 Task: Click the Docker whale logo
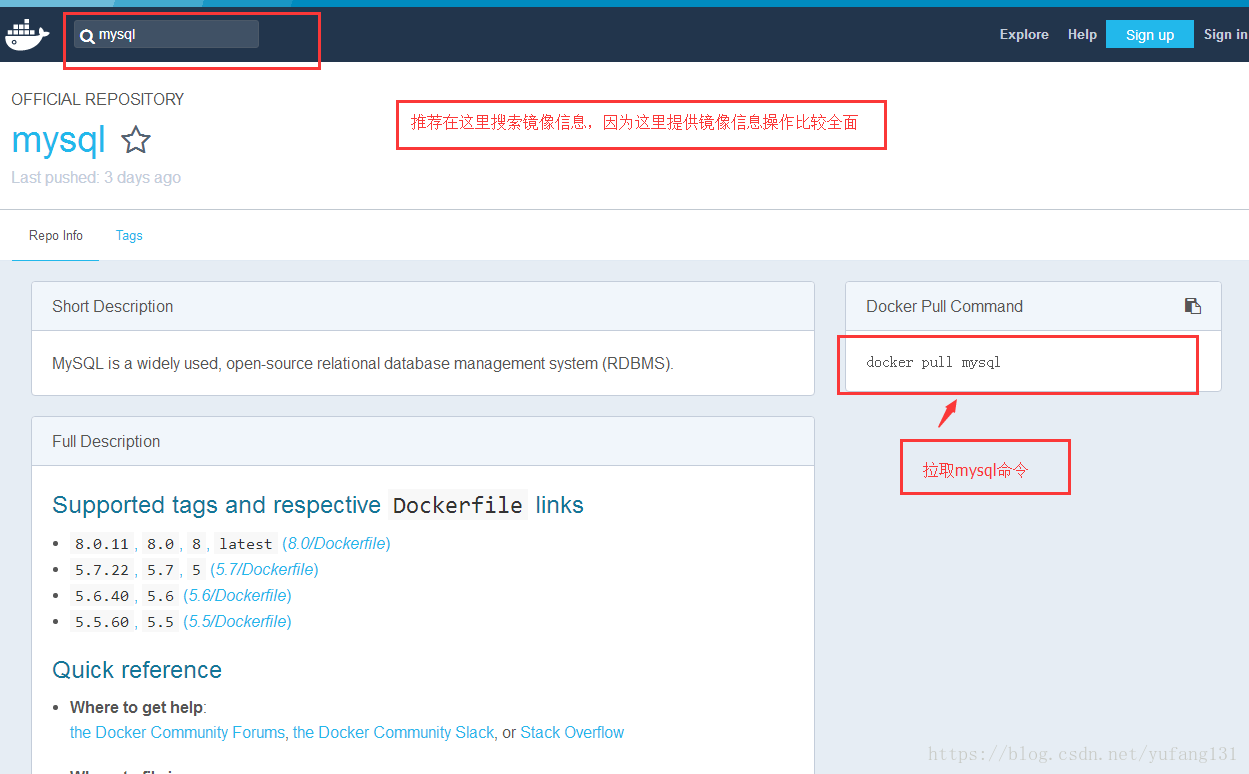(x=27, y=35)
